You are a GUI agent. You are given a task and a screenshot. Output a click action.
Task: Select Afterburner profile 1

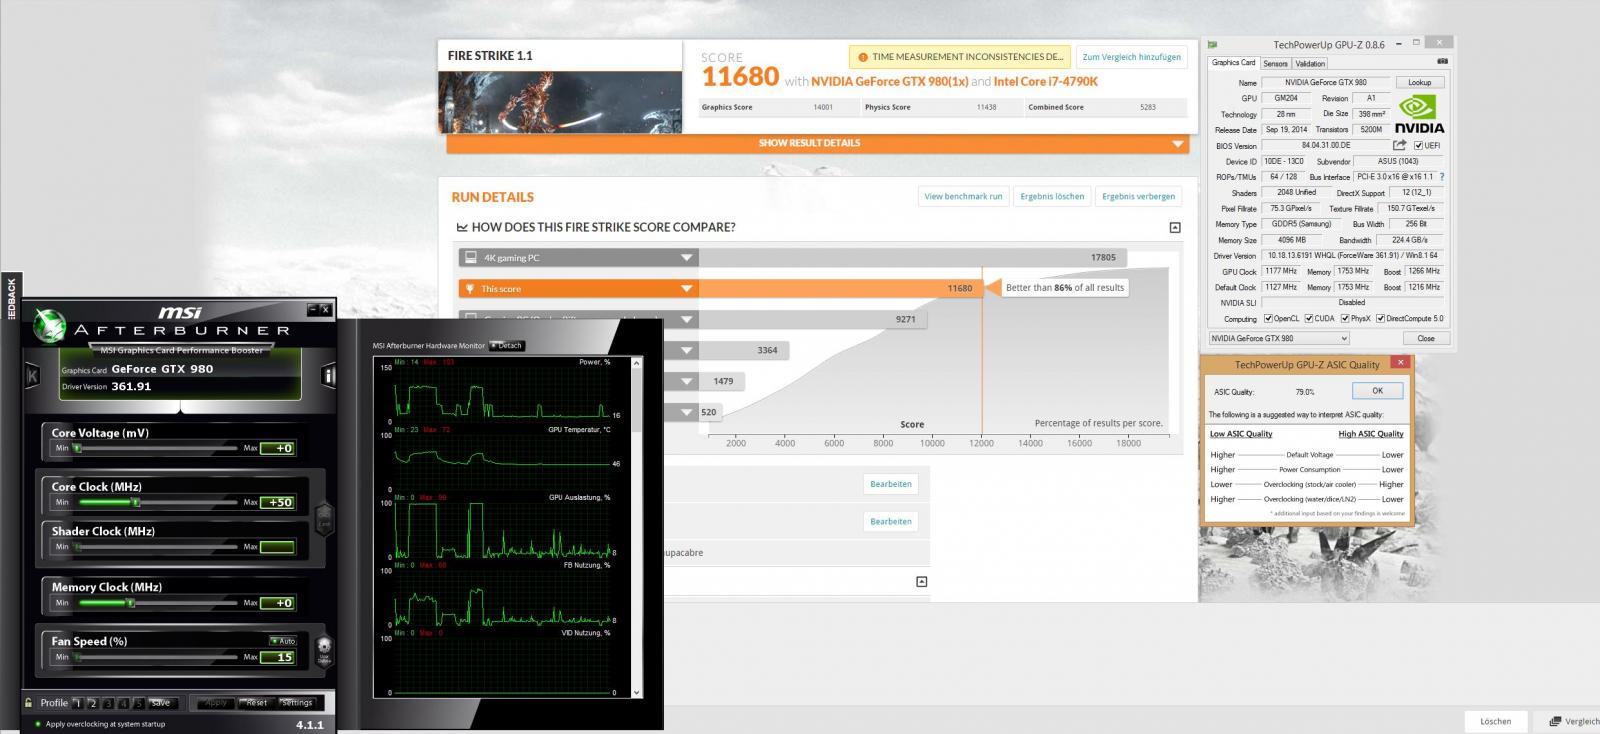click(x=77, y=703)
